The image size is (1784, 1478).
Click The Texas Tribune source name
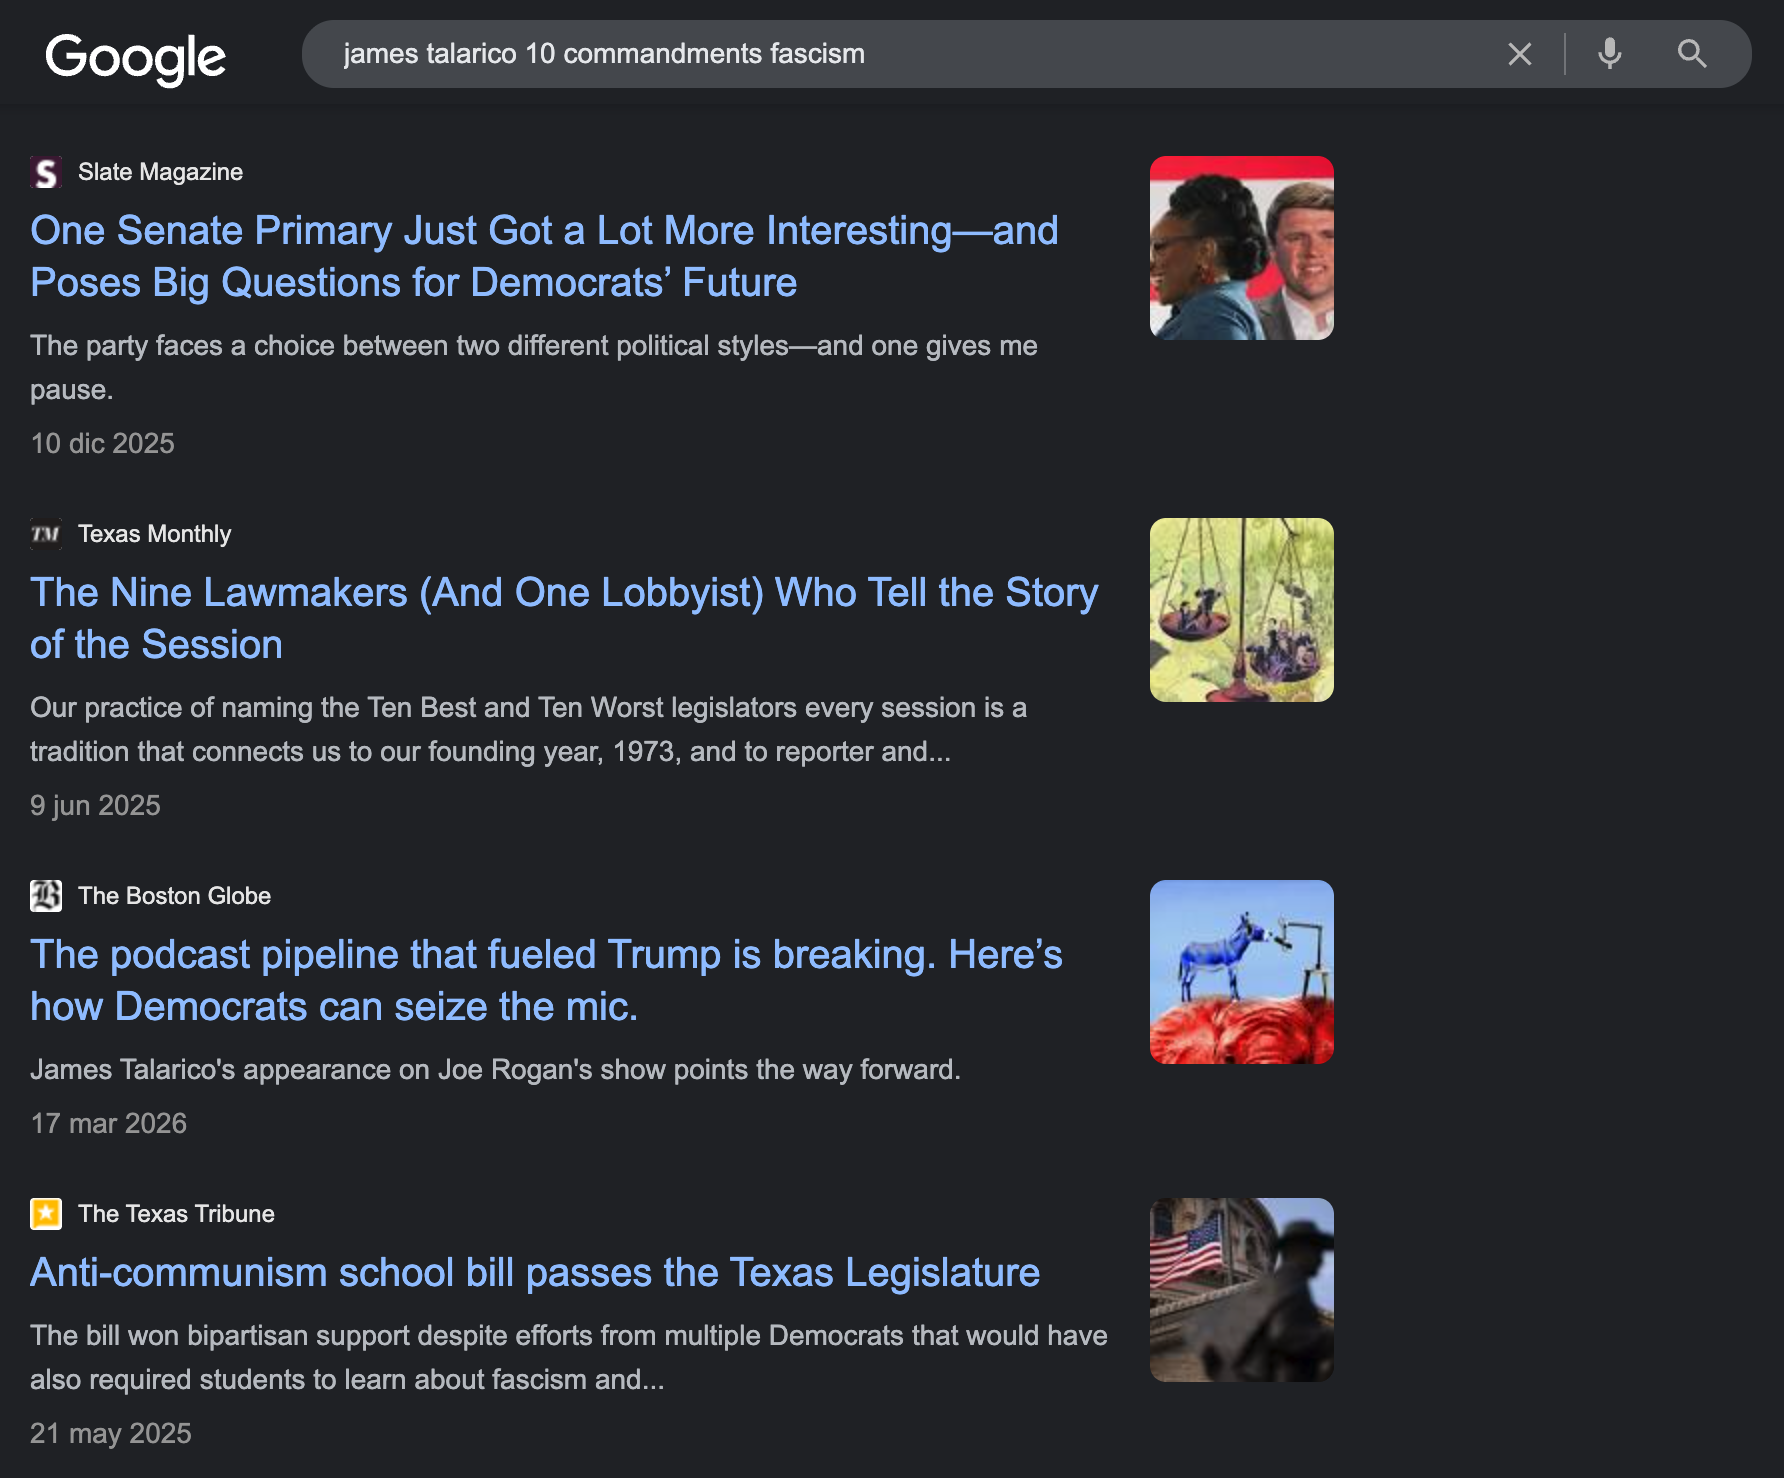pyautogui.click(x=176, y=1214)
